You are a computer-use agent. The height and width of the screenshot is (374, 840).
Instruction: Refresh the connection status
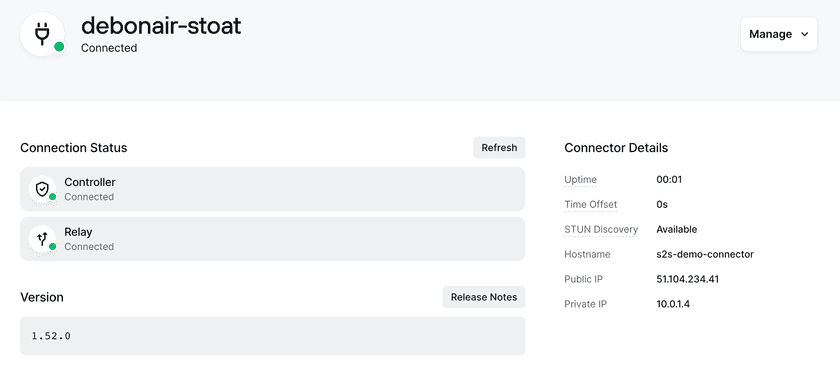pyautogui.click(x=499, y=148)
